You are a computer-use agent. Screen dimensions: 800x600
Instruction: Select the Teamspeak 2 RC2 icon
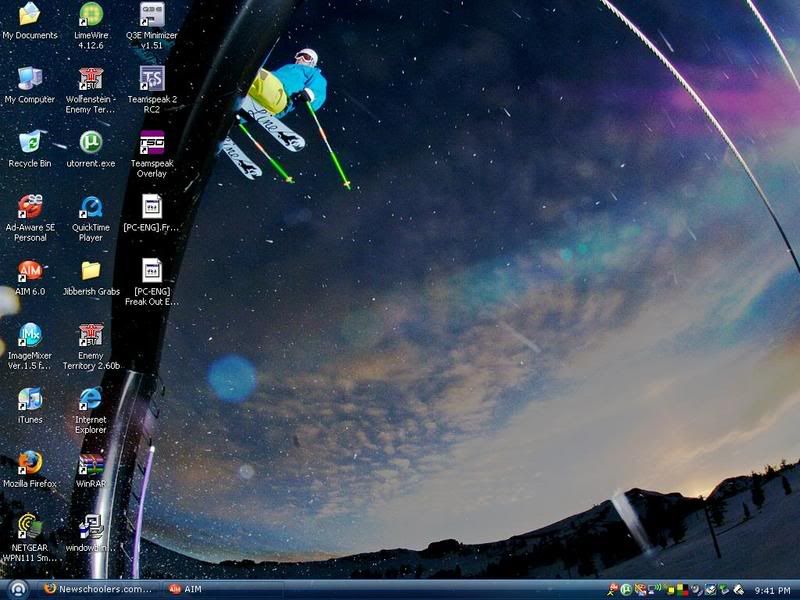(x=151, y=79)
